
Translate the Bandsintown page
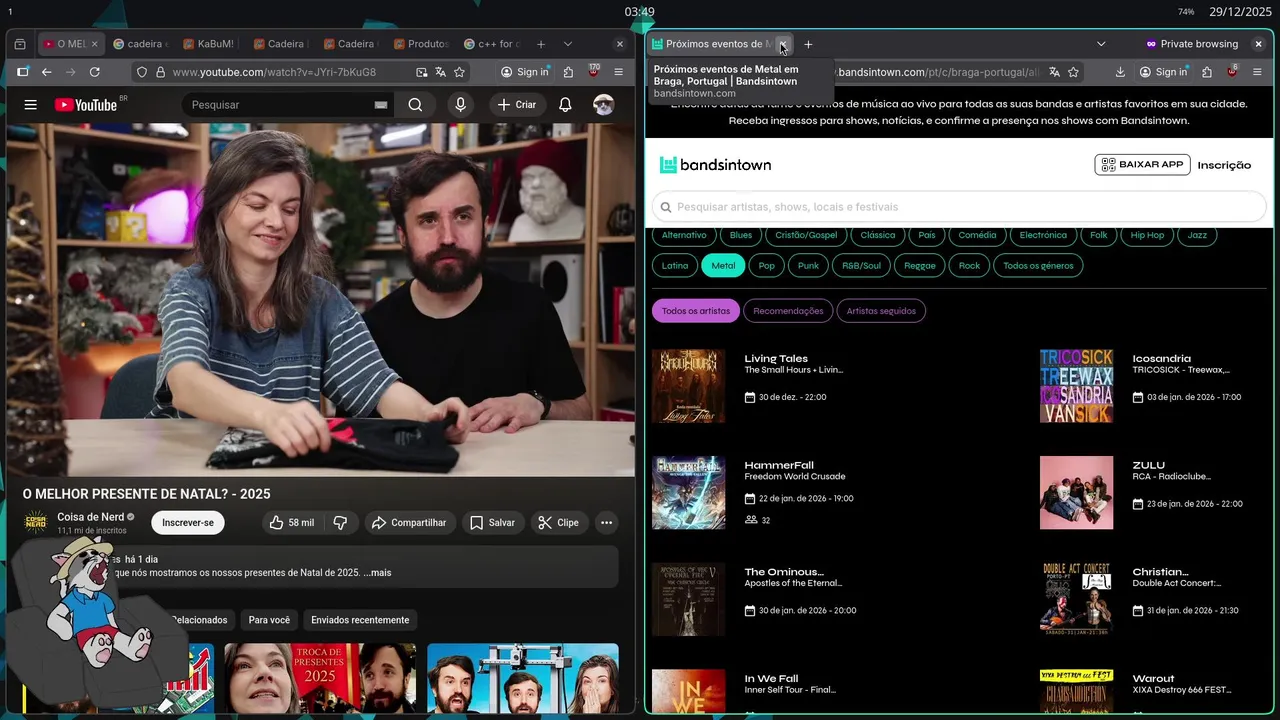point(1054,72)
